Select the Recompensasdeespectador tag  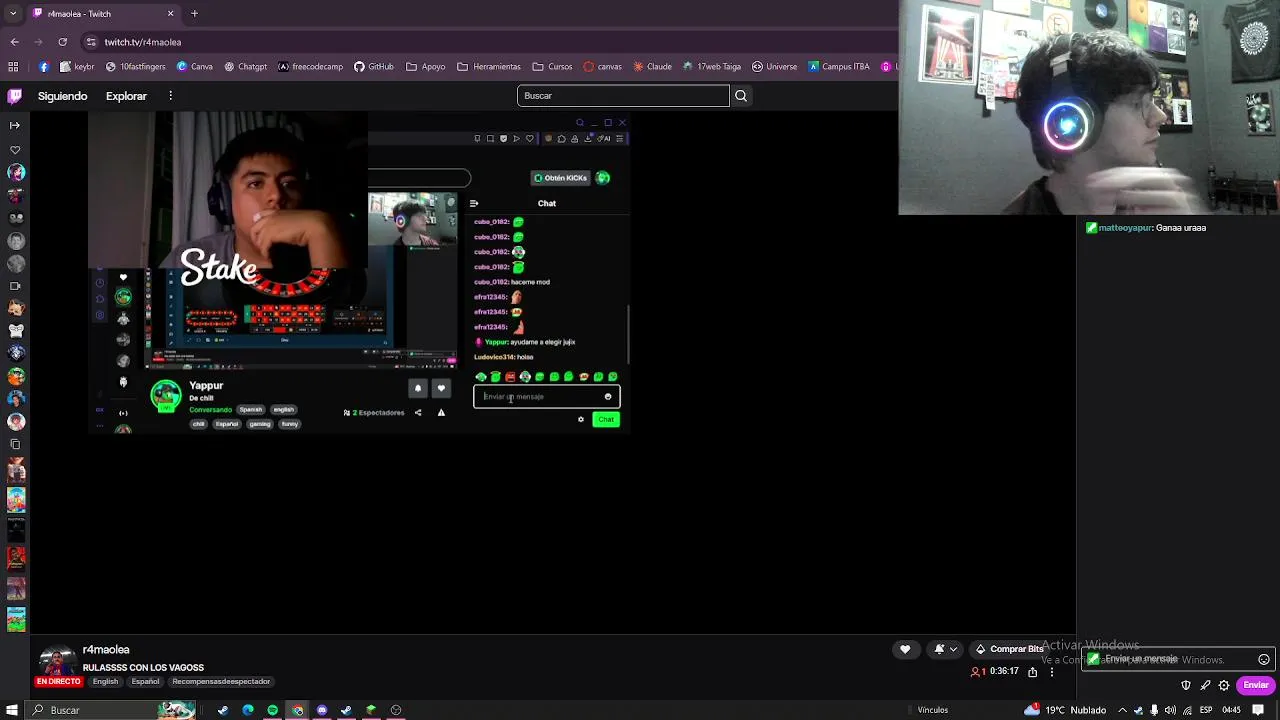[x=221, y=682]
